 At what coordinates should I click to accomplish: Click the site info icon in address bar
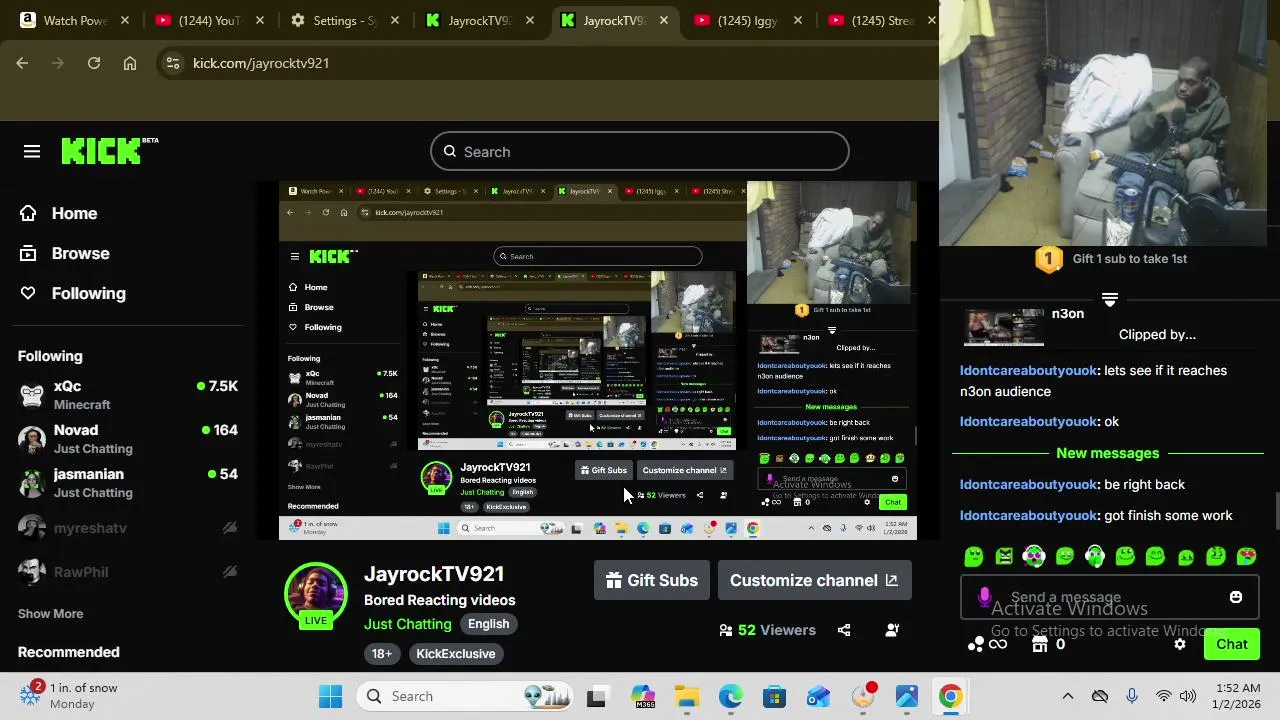[173, 63]
